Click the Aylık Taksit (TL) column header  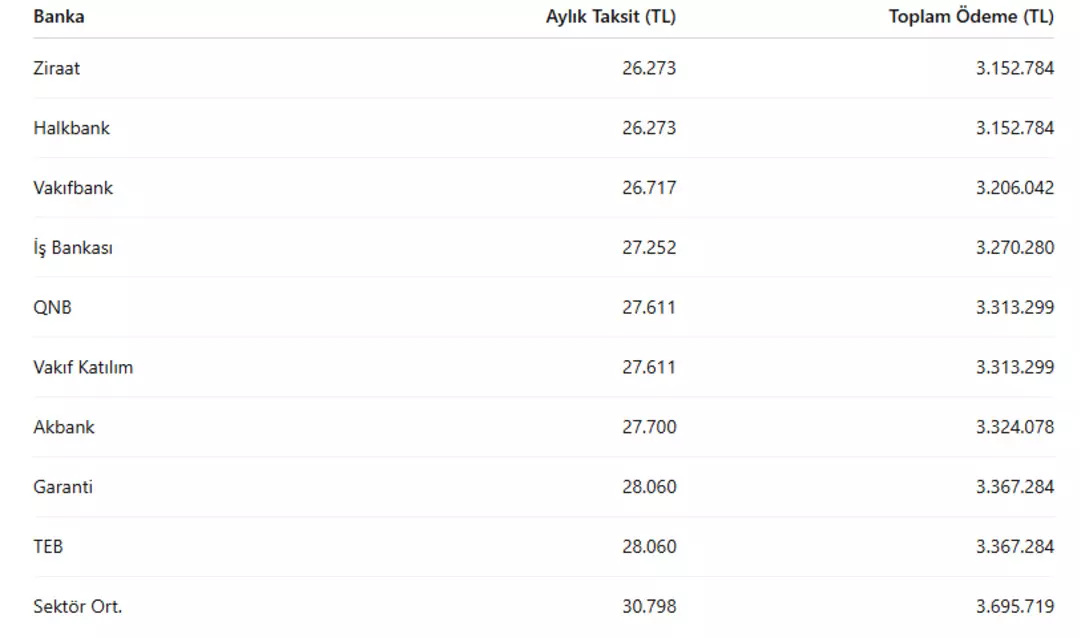click(x=610, y=17)
